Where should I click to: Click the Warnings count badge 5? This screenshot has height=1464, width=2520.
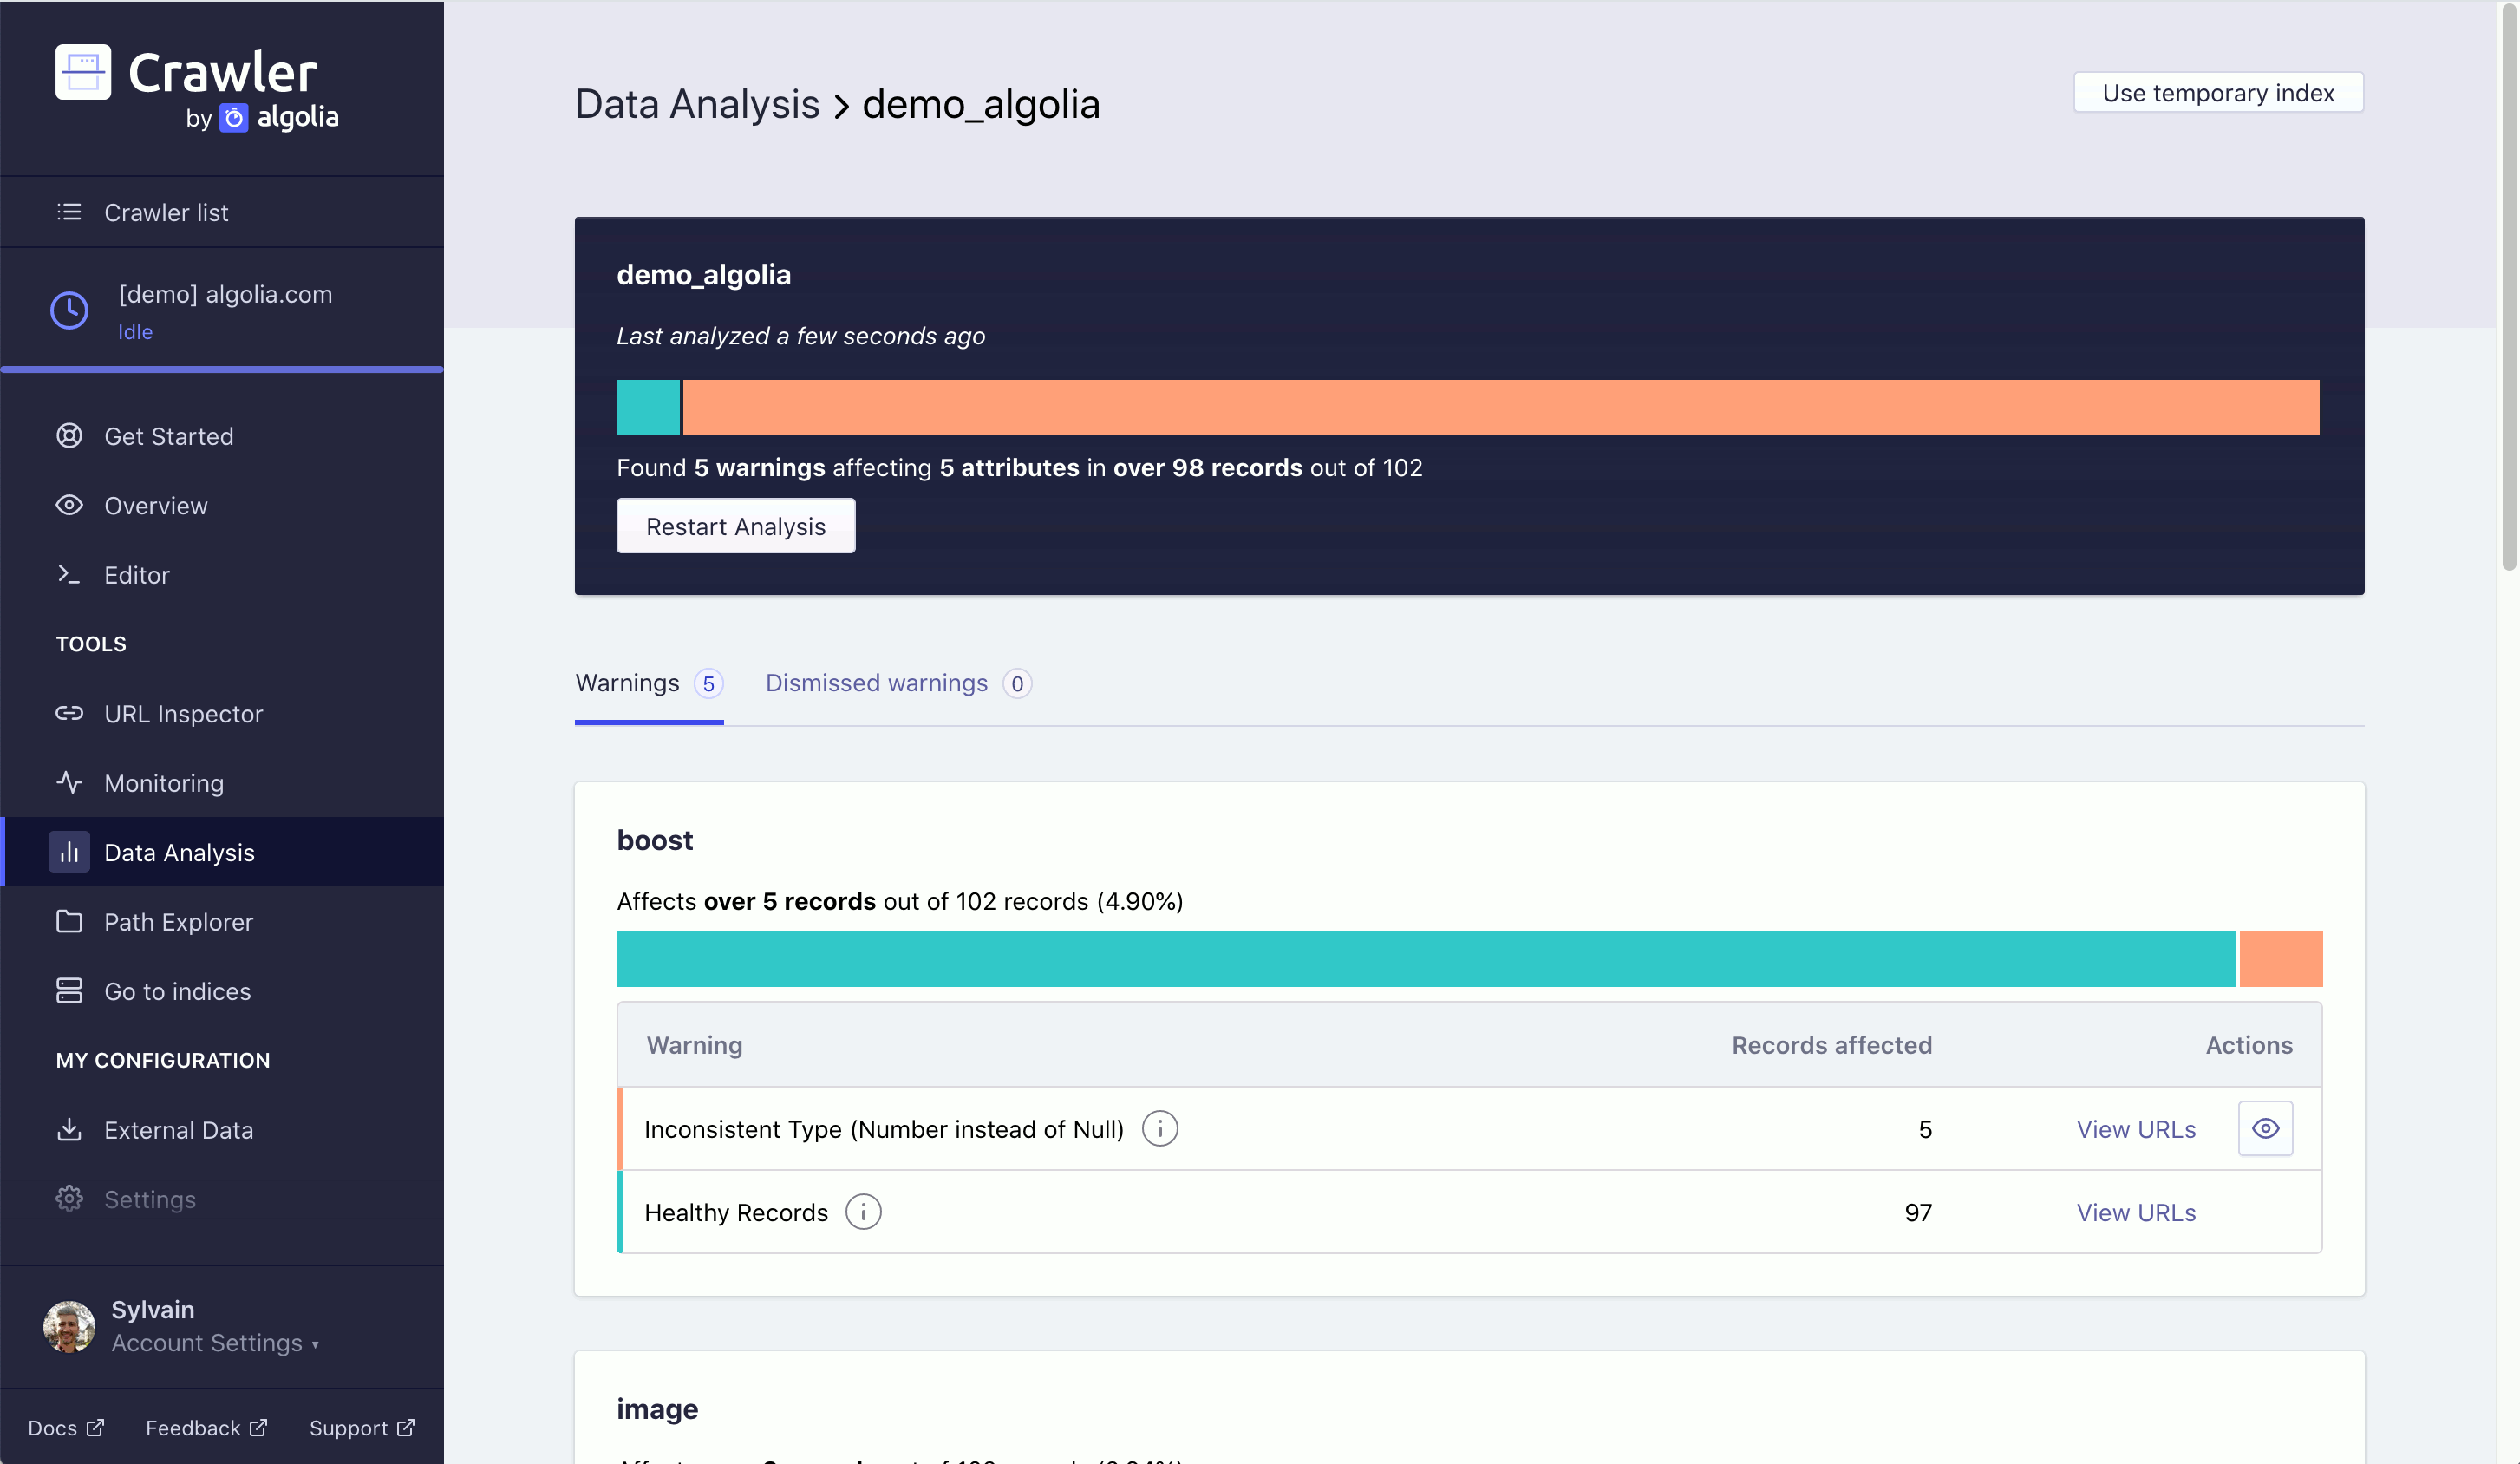pyautogui.click(x=708, y=684)
